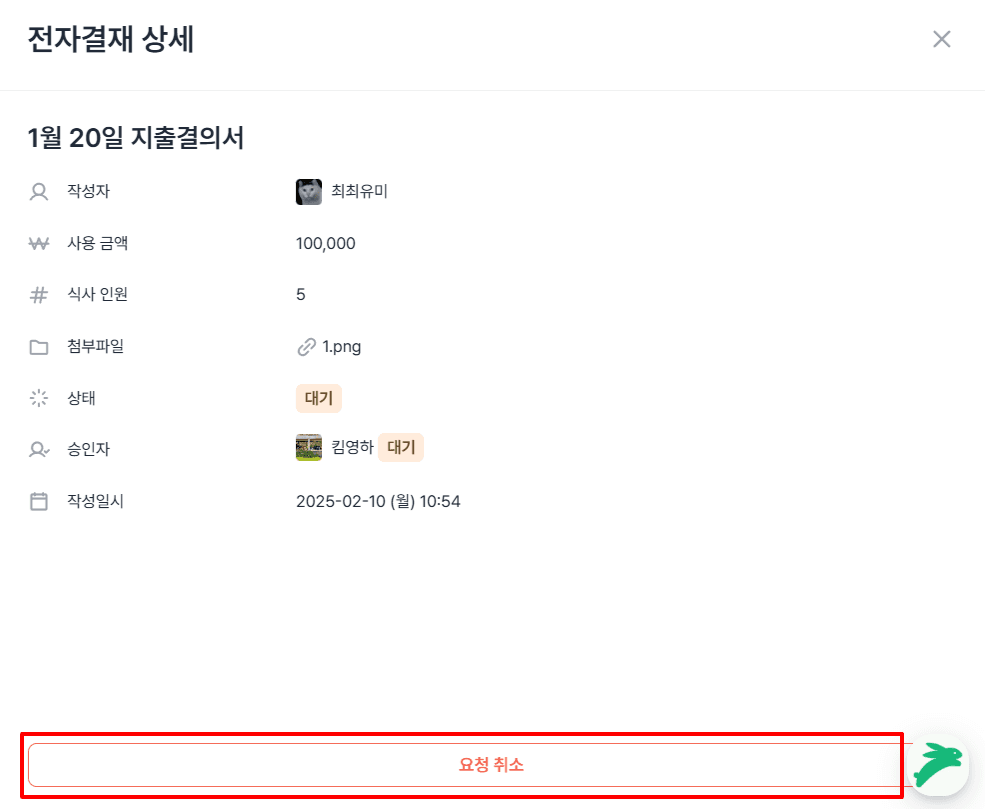Select the hash icon next to 식사 인원
985x809 pixels.
click(x=38, y=294)
